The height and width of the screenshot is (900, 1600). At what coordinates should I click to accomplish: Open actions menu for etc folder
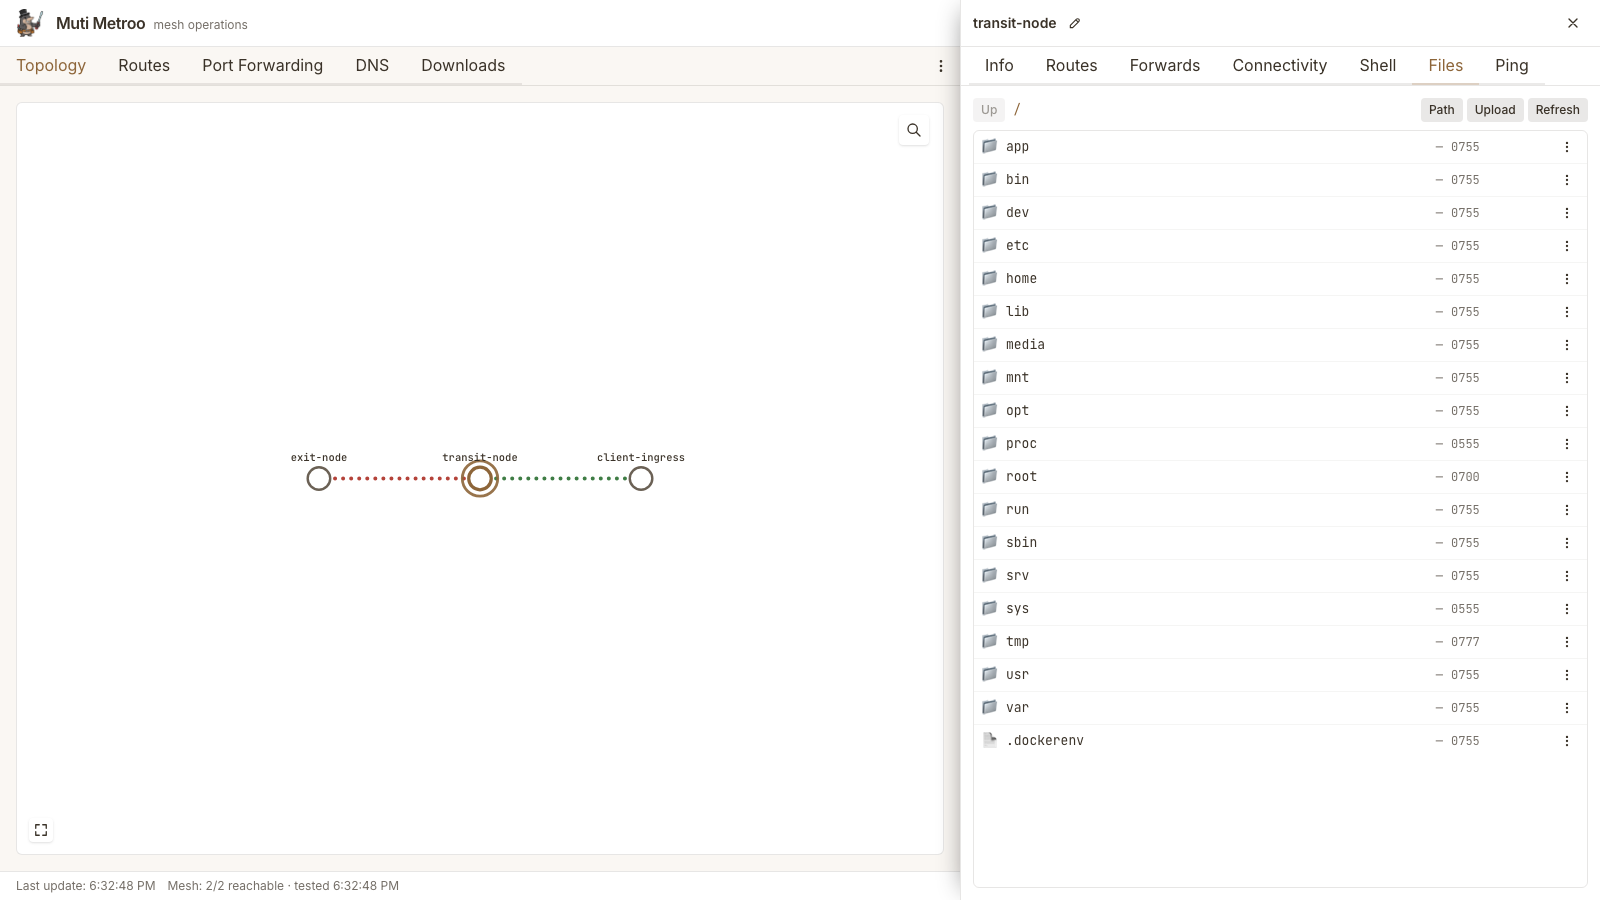point(1567,246)
